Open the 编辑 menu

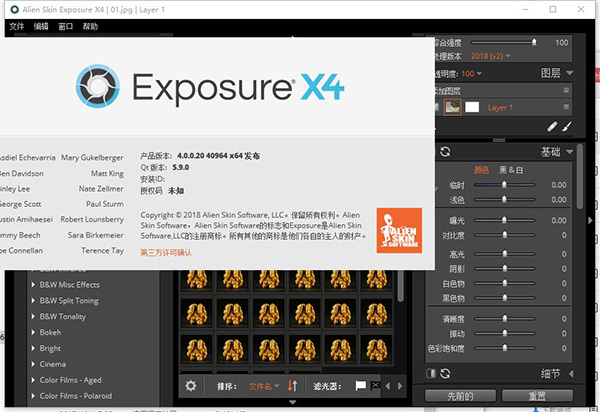coord(41,26)
